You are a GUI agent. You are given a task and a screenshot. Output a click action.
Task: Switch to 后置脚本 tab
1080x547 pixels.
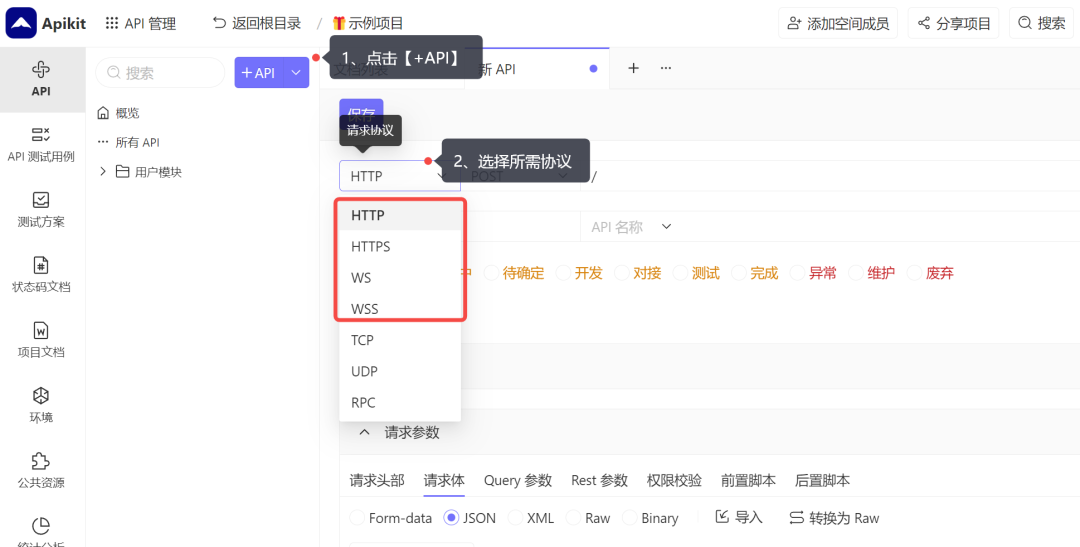point(822,480)
